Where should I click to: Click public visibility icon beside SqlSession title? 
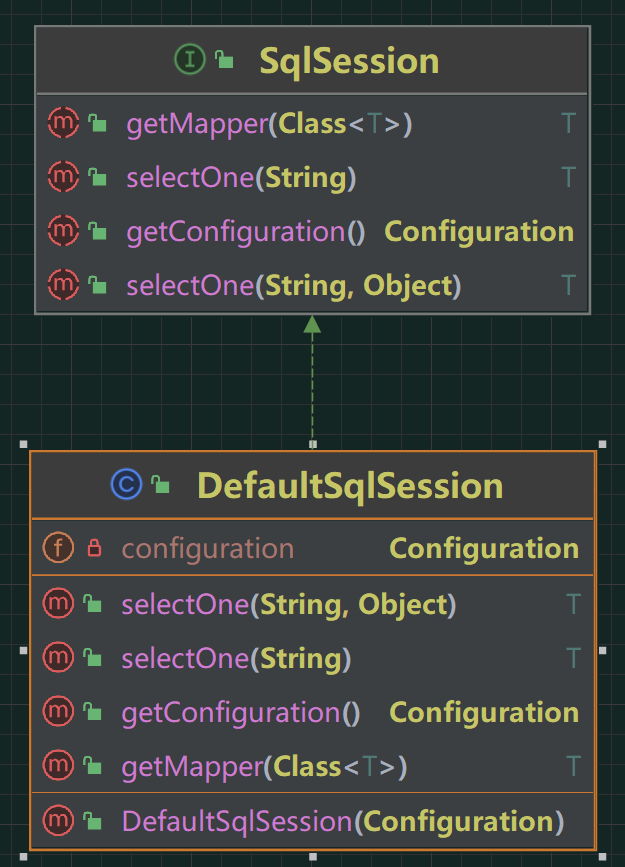[224, 59]
